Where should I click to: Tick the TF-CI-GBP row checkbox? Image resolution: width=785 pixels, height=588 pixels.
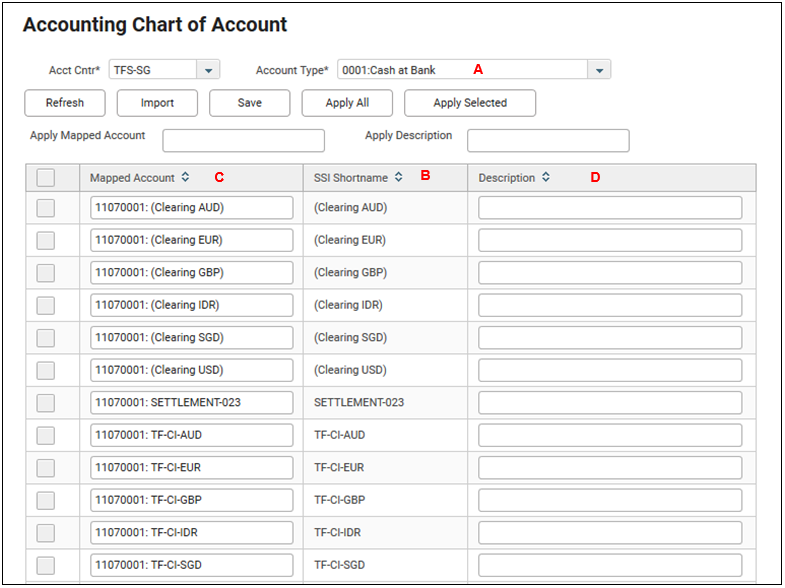(x=46, y=500)
